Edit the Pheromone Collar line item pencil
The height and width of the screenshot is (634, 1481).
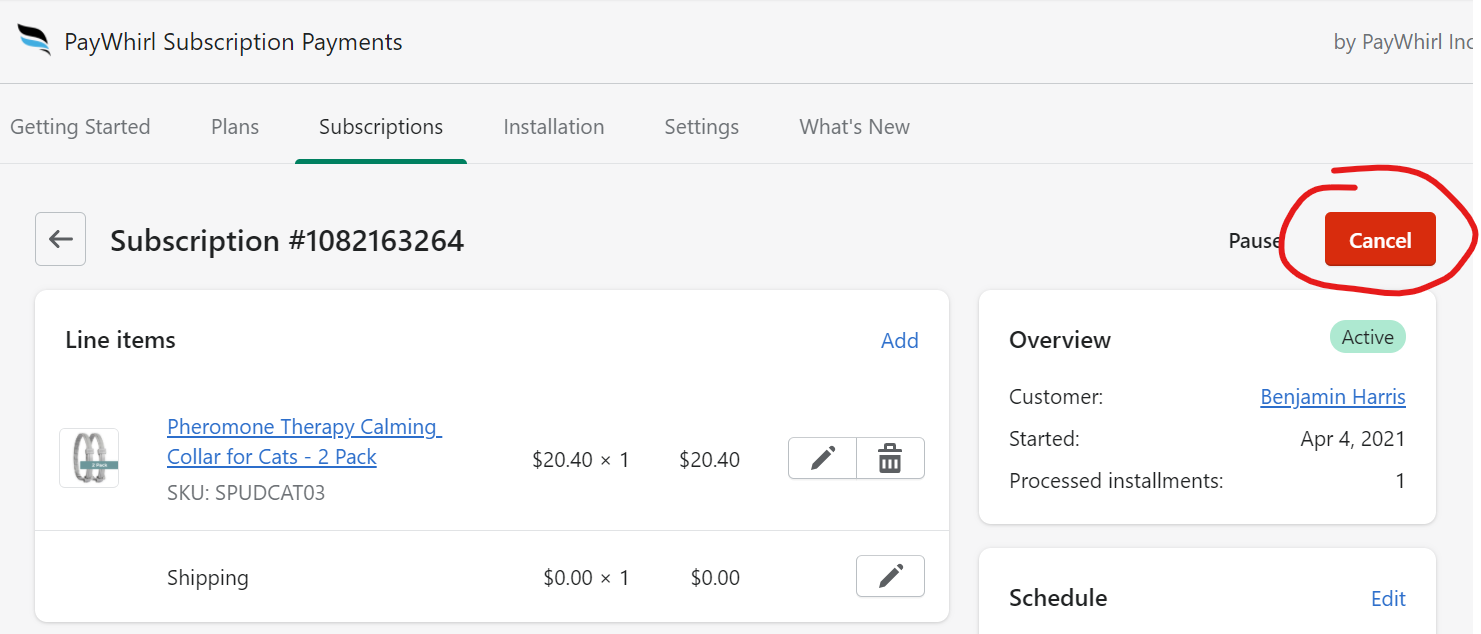tap(822, 459)
